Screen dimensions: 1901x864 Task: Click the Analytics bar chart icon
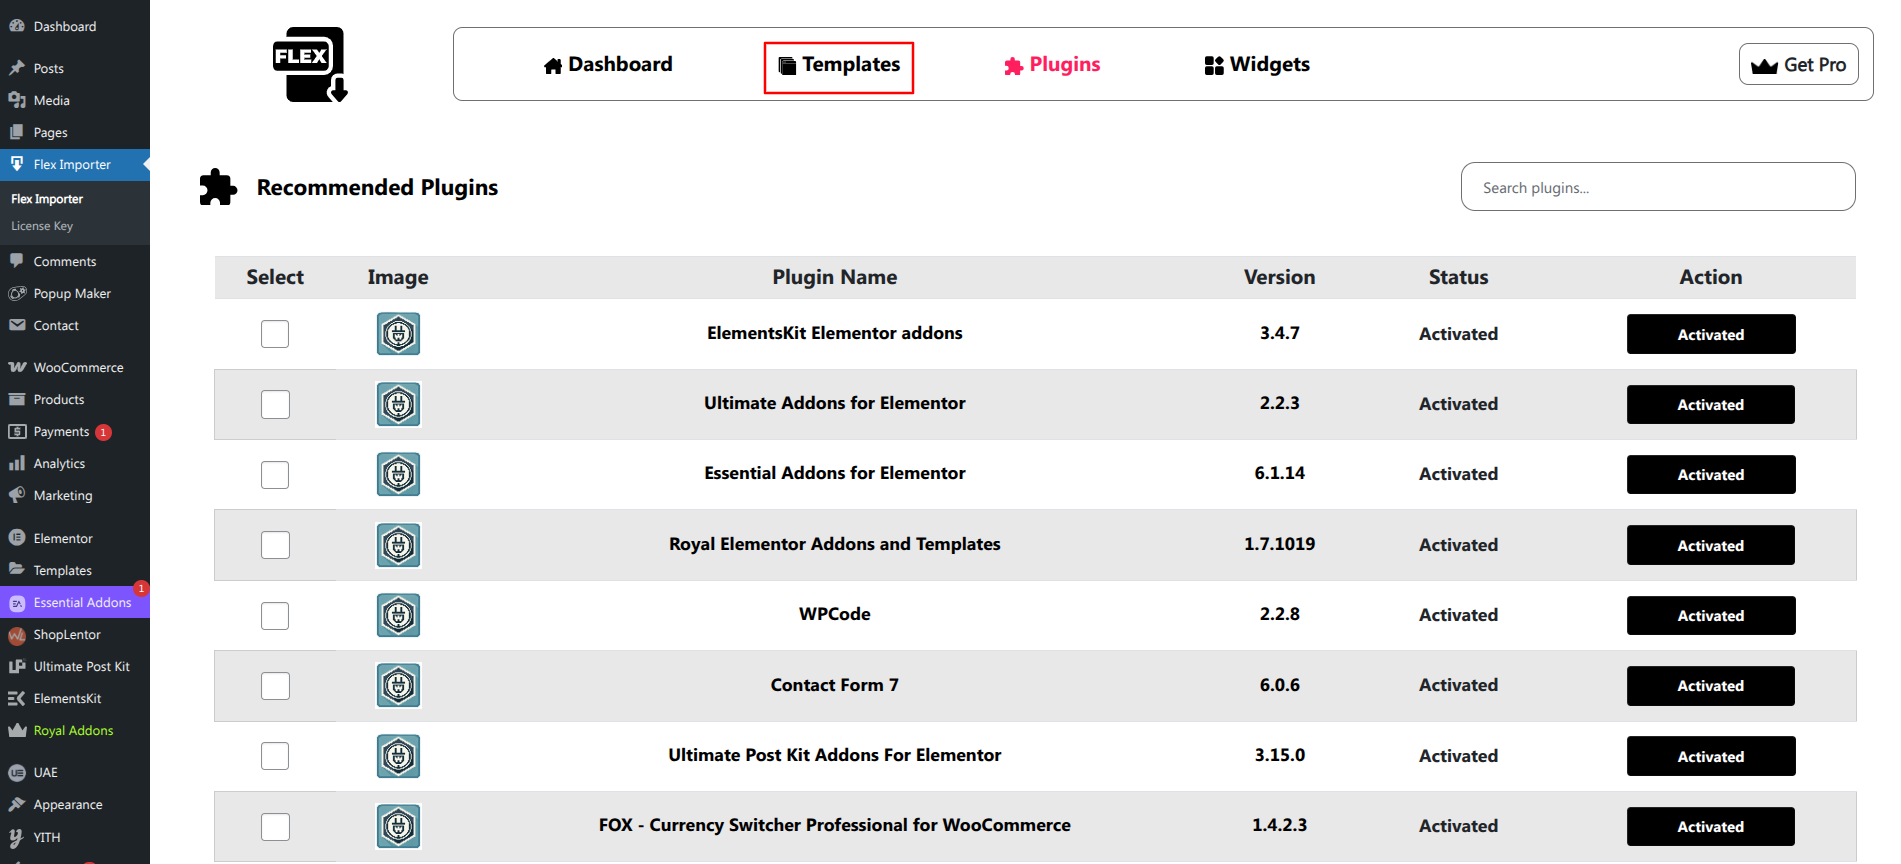17,463
